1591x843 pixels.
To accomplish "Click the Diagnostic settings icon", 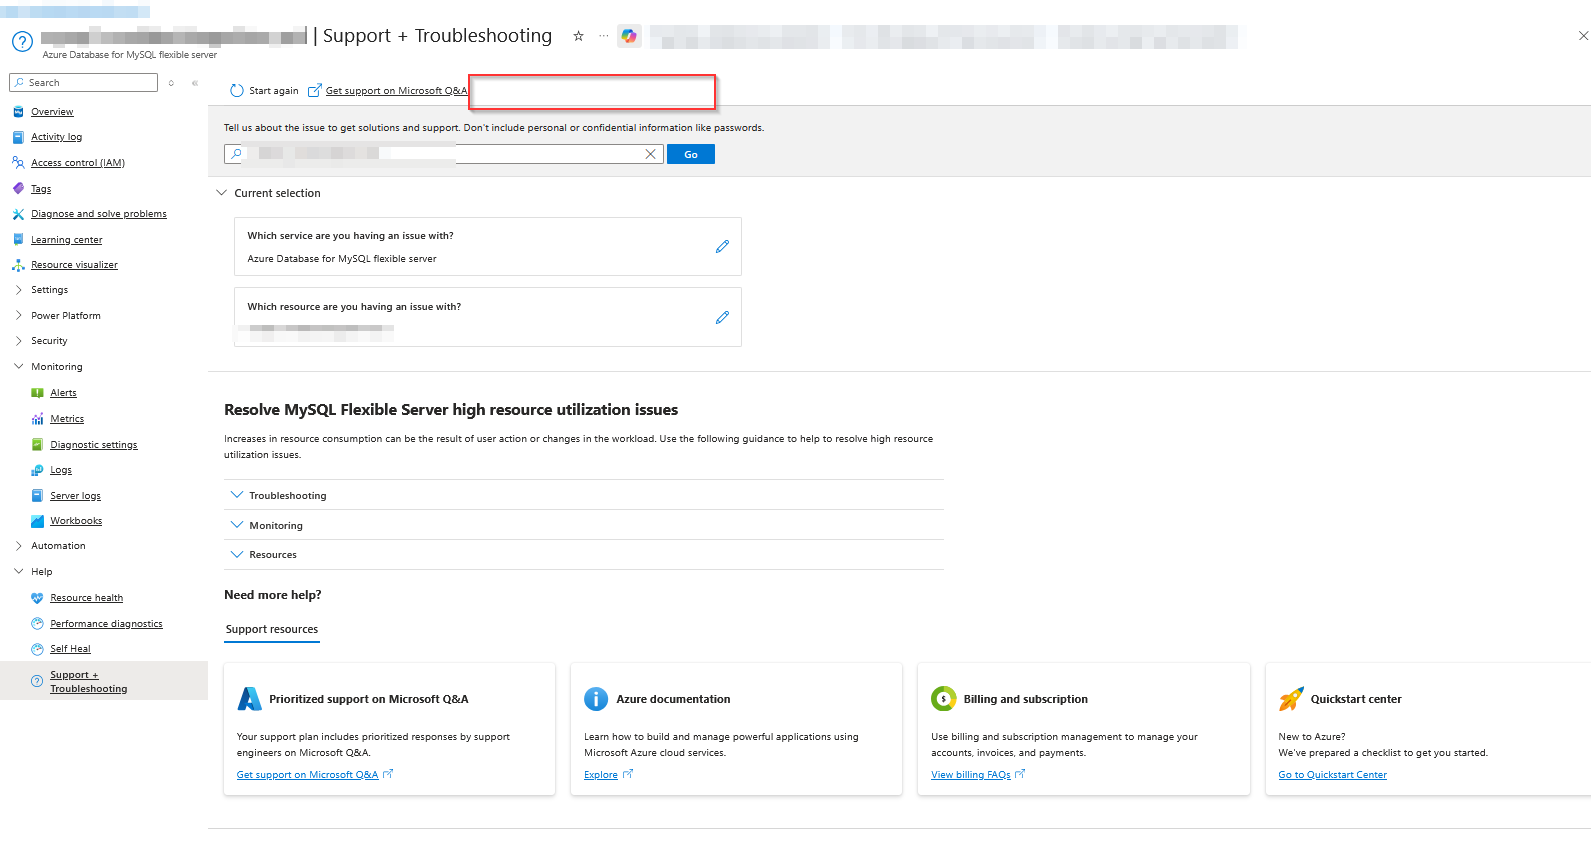I will 37,445.
